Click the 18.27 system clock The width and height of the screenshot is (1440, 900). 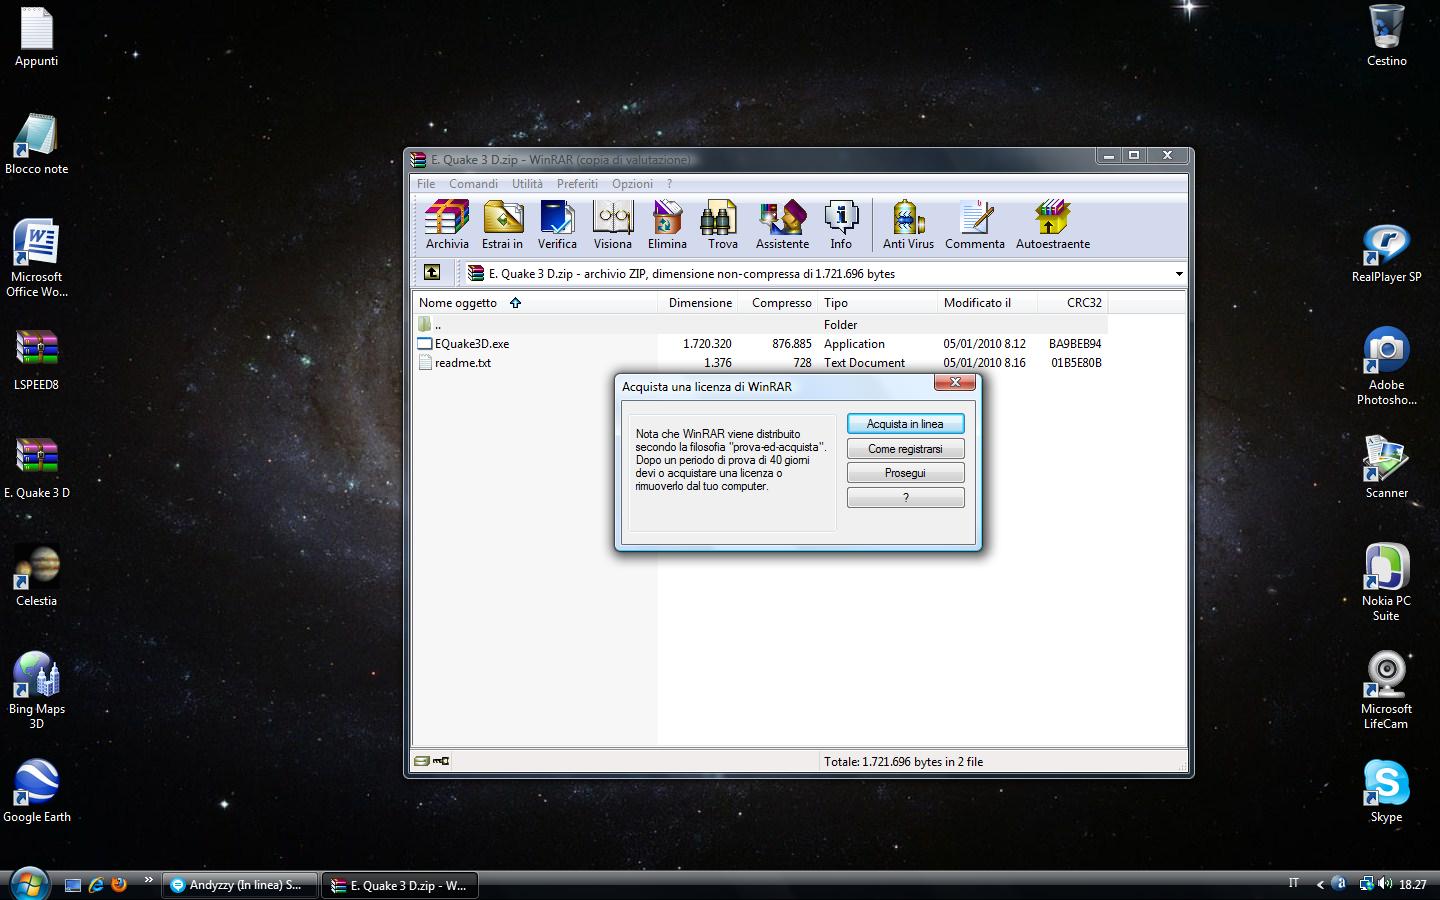(x=1413, y=884)
